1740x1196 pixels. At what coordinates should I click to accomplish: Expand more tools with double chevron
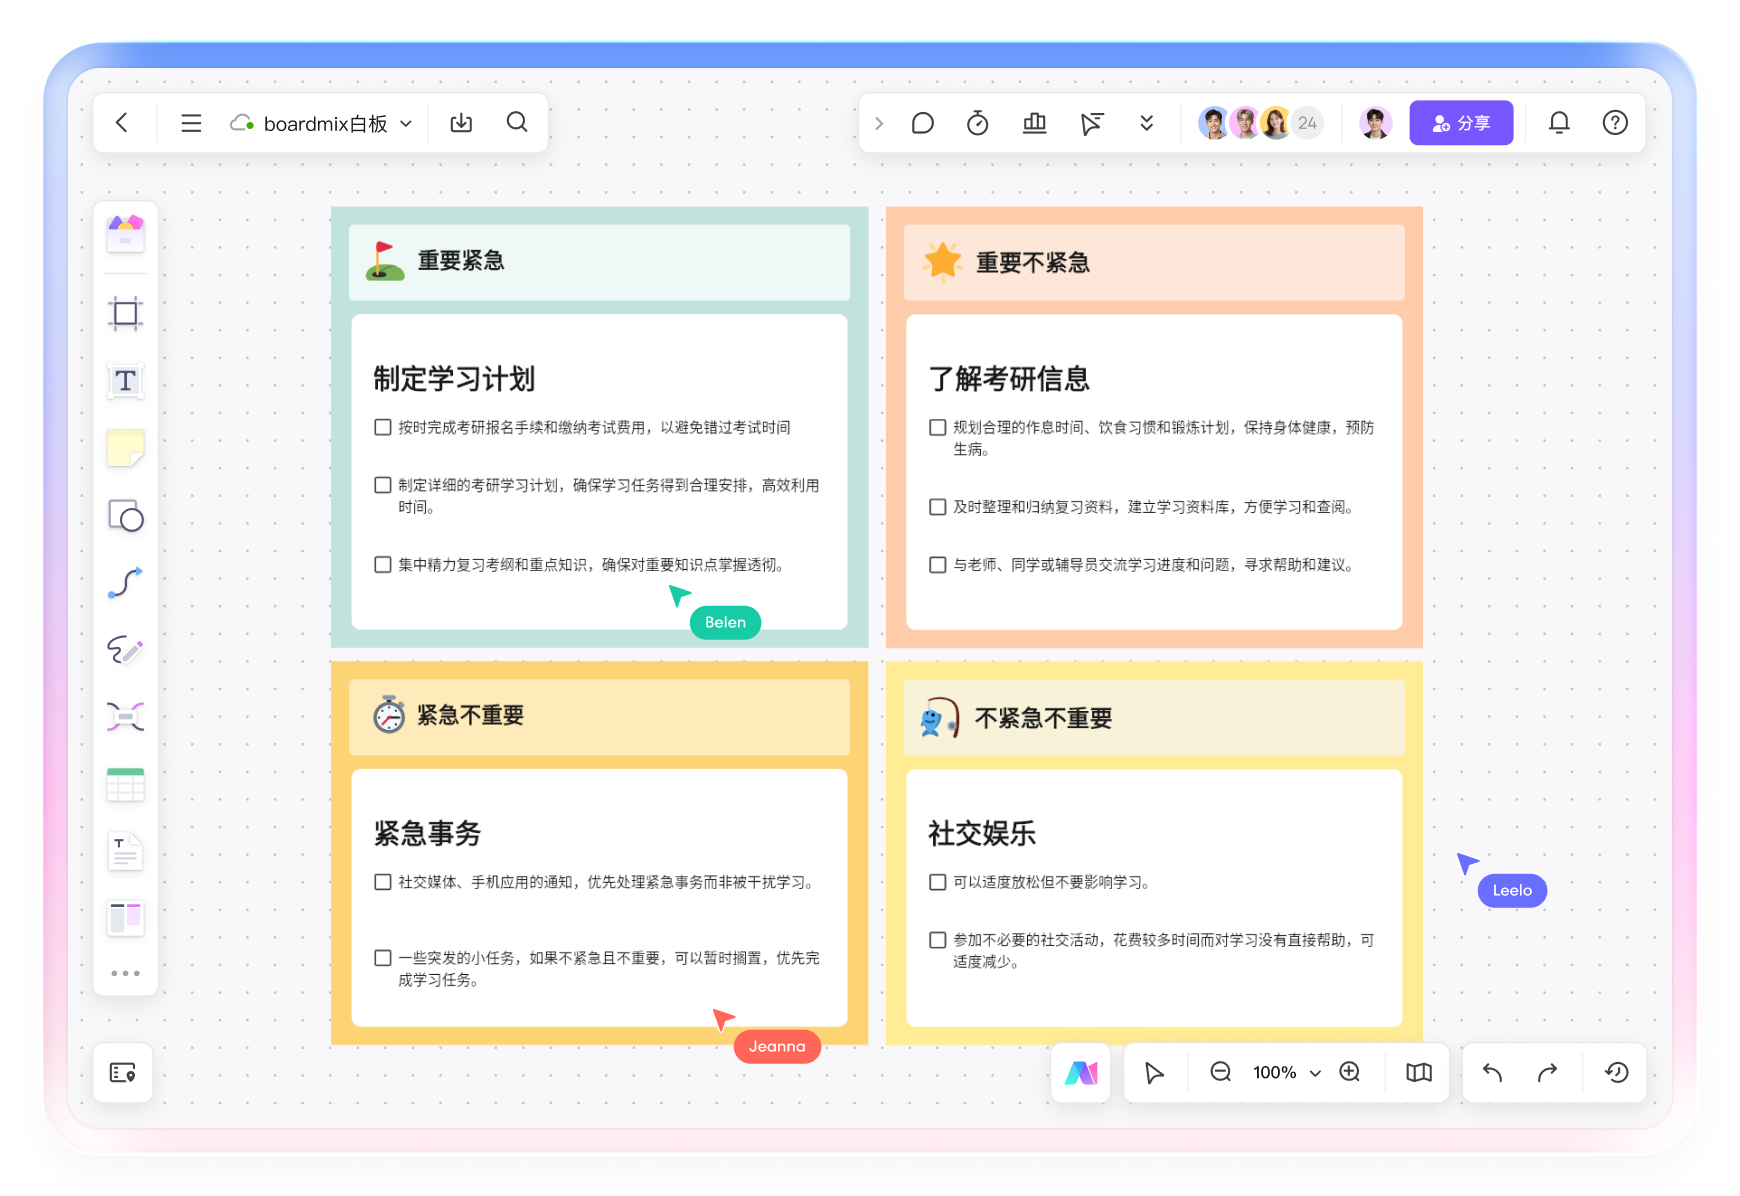[x=1146, y=123]
